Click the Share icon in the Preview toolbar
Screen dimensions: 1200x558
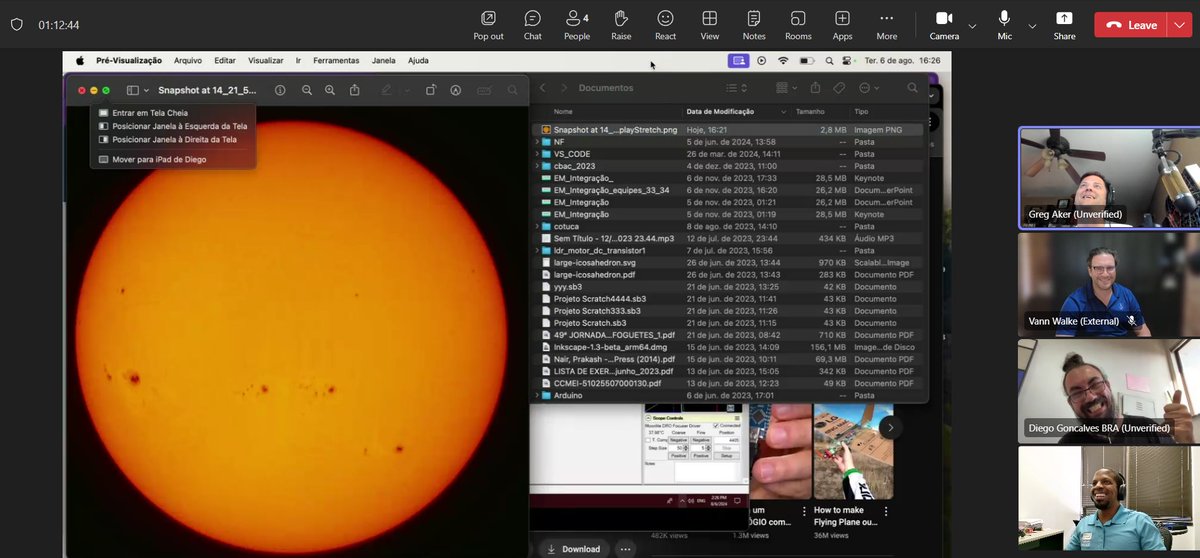(x=354, y=90)
